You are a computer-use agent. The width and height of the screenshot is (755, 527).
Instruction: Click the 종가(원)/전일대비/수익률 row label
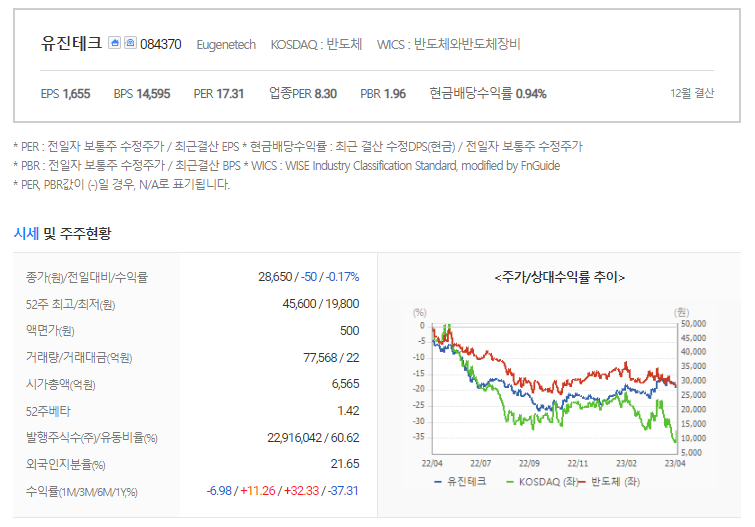(87, 277)
